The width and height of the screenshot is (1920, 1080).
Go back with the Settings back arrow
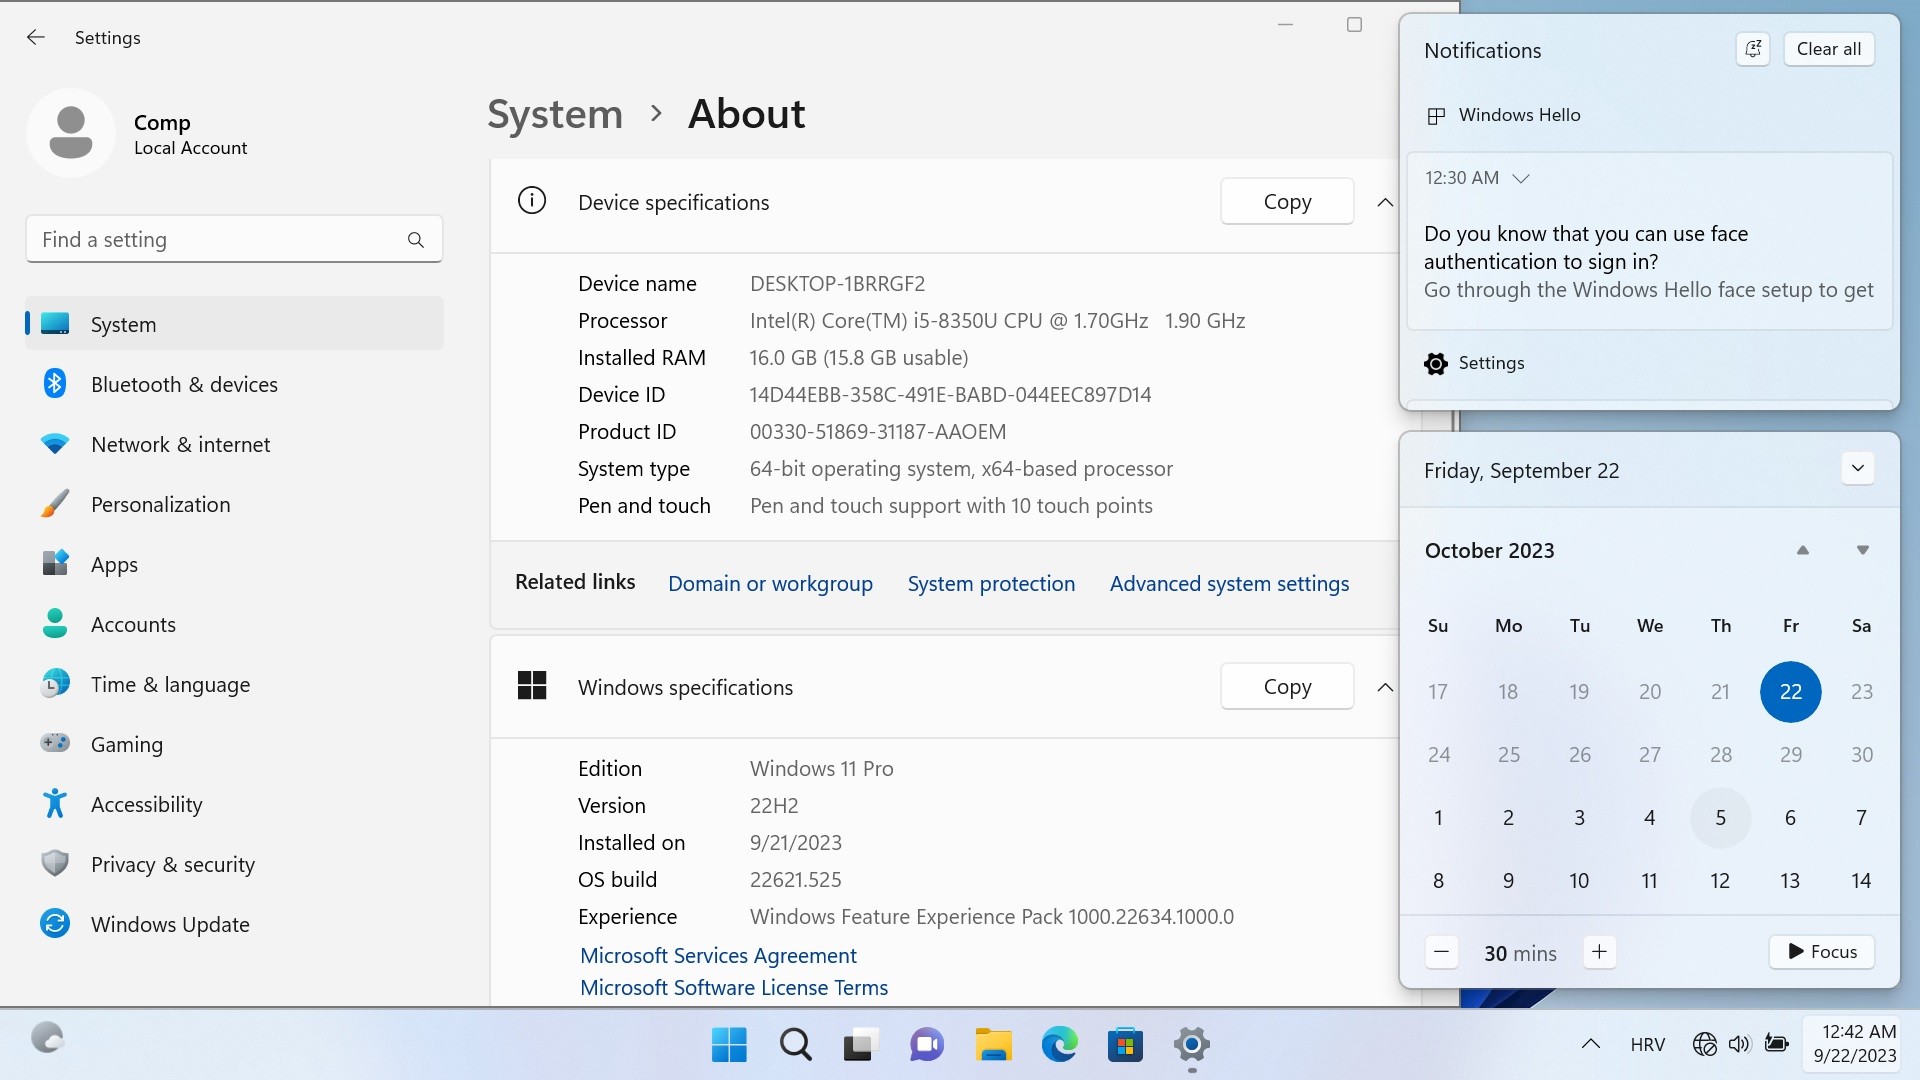(36, 37)
